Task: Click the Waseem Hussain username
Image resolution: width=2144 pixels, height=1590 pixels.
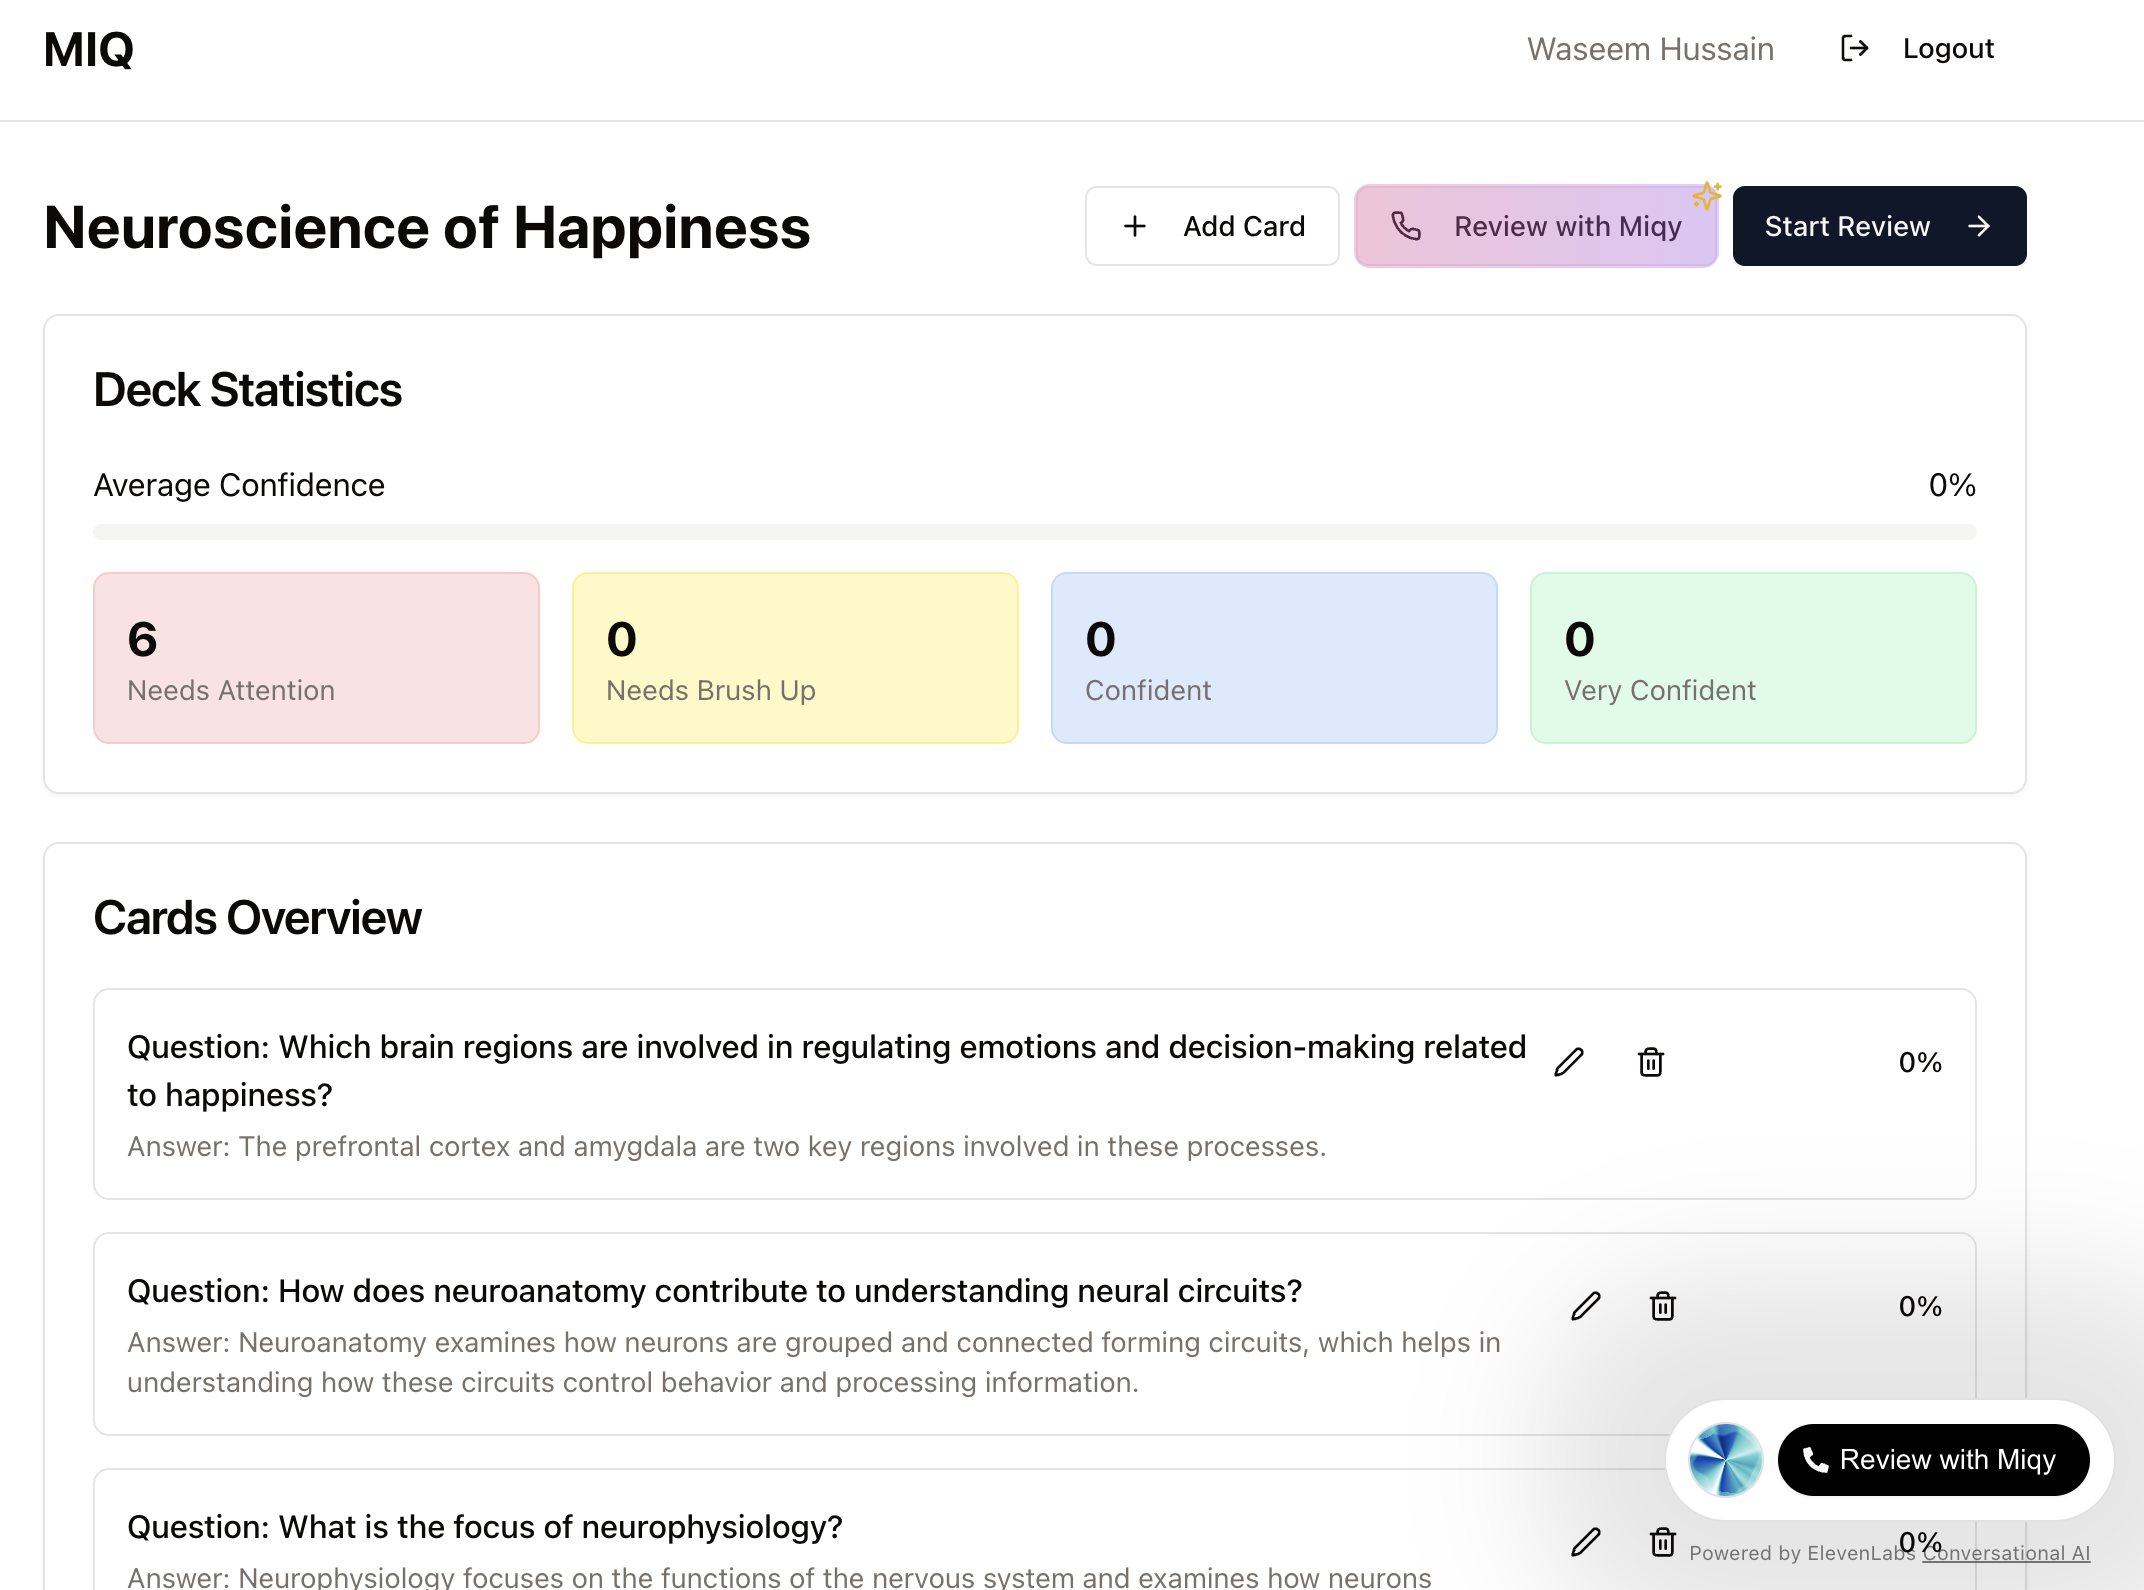Action: point(1650,49)
